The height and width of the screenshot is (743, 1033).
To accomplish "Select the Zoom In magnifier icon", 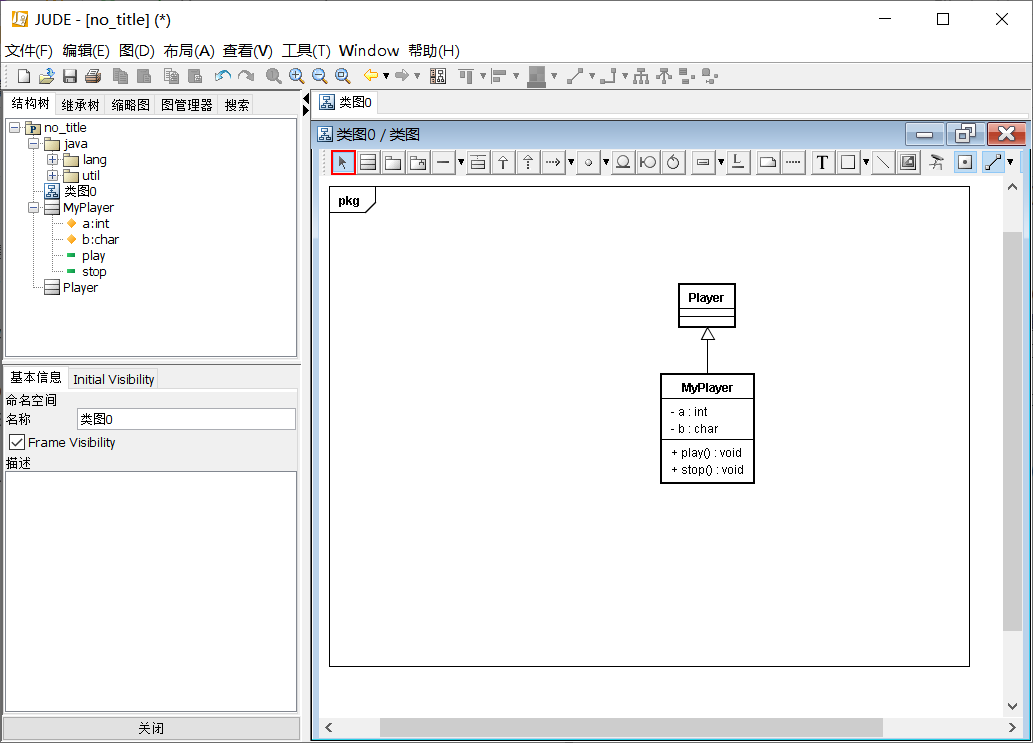I will click(296, 76).
